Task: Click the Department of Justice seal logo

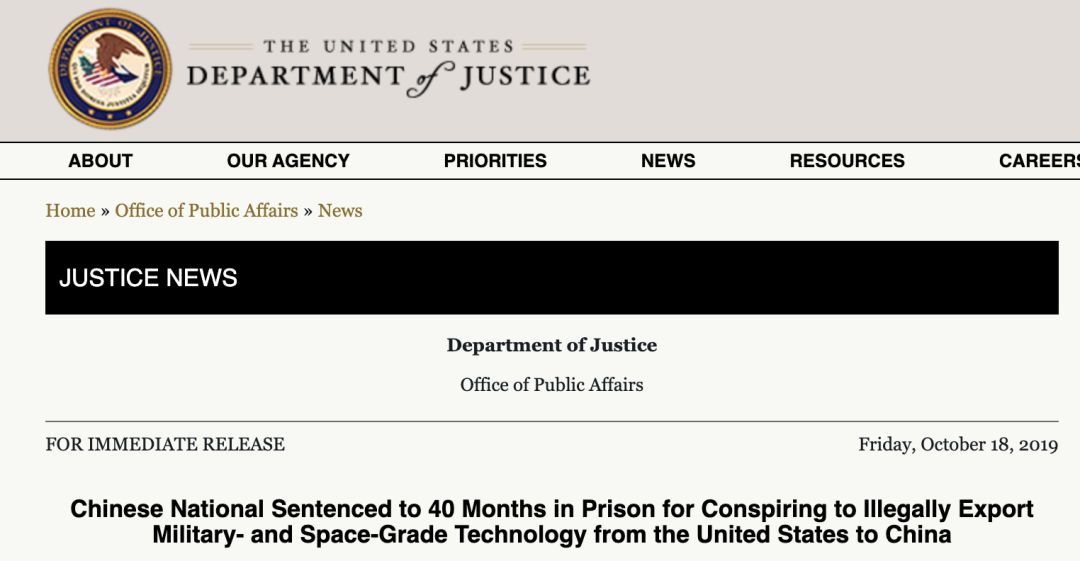Action: (x=110, y=69)
